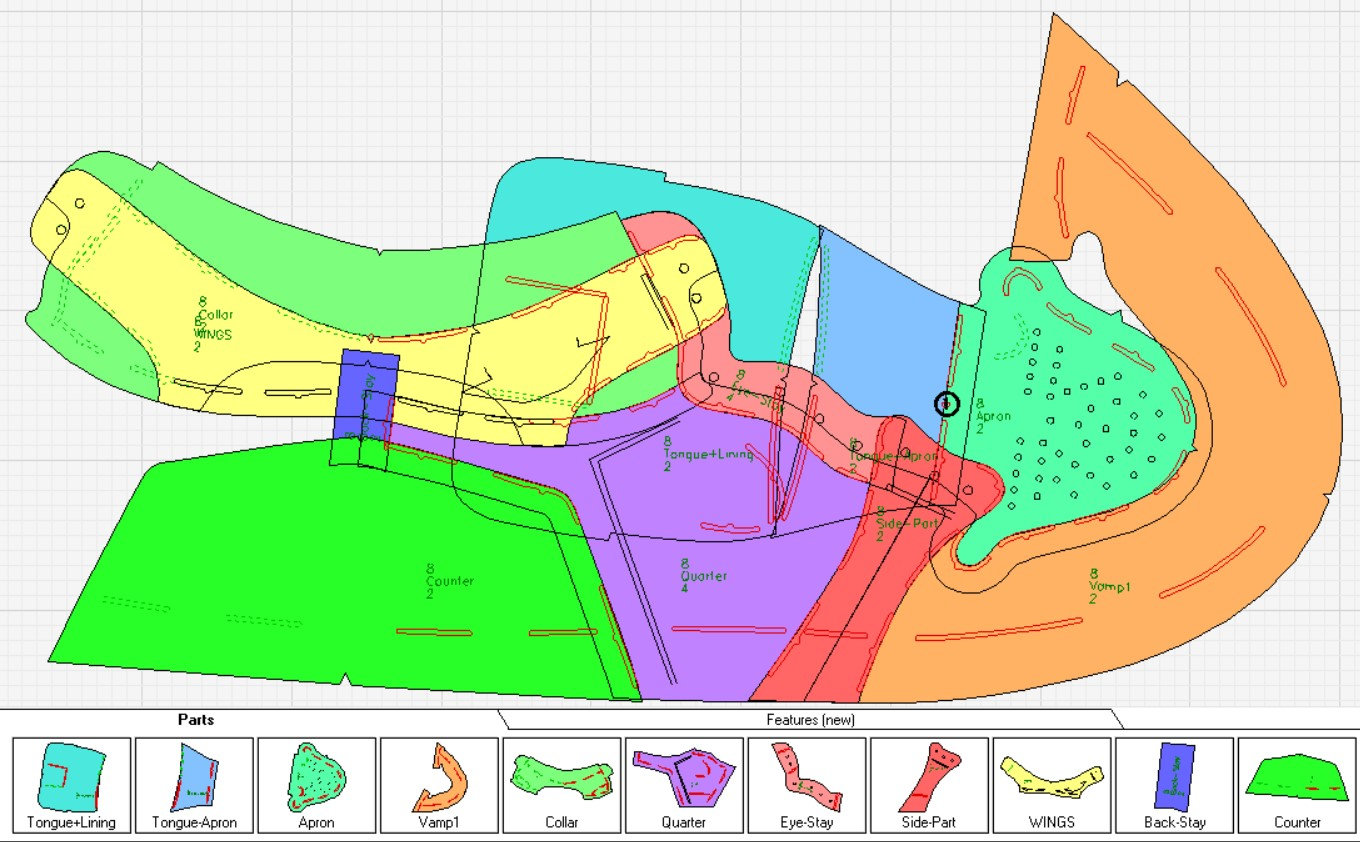The image size is (1360, 842).
Task: Select the Collar part thumbnail
Action: coord(562,785)
